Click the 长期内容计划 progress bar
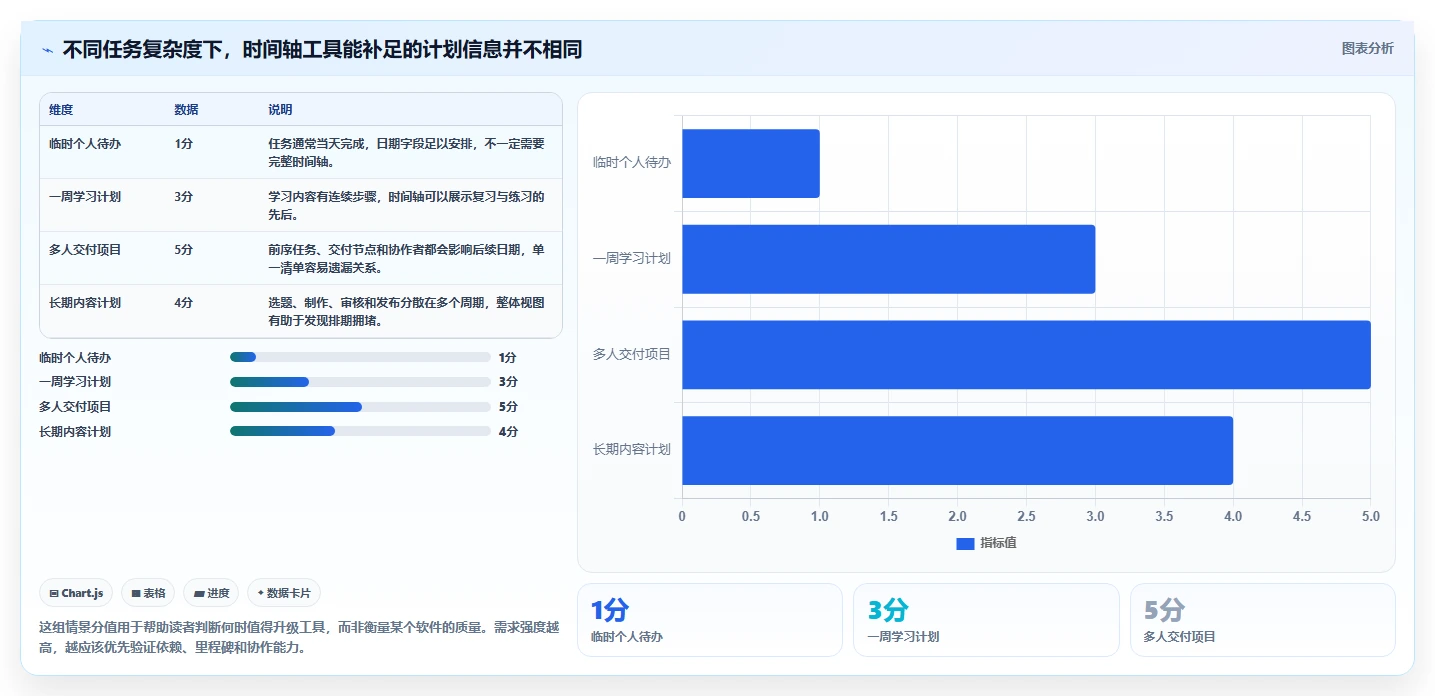The width and height of the screenshot is (1435, 696). pyautogui.click(x=360, y=431)
